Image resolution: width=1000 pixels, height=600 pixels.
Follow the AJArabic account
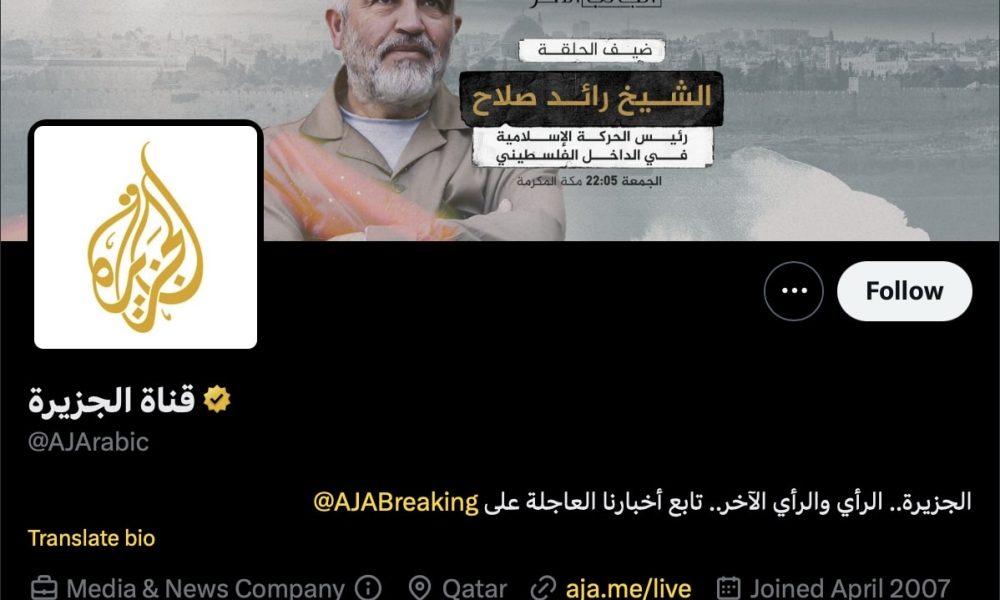pyautogui.click(x=904, y=291)
